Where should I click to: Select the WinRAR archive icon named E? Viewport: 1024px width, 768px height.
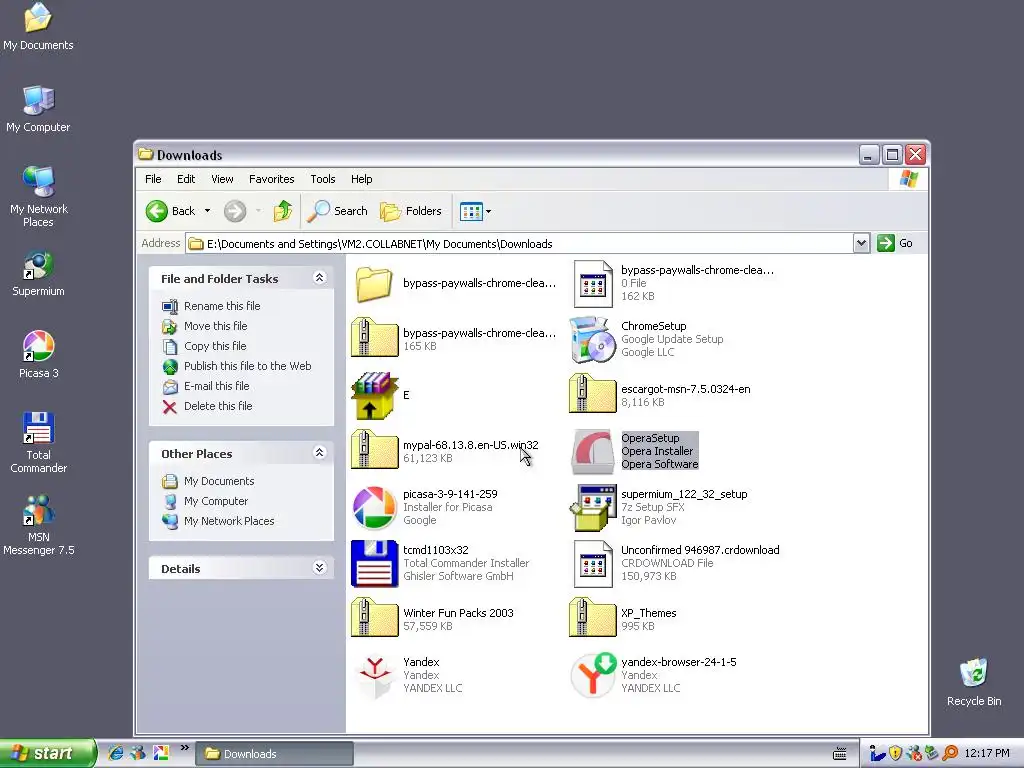(374, 395)
